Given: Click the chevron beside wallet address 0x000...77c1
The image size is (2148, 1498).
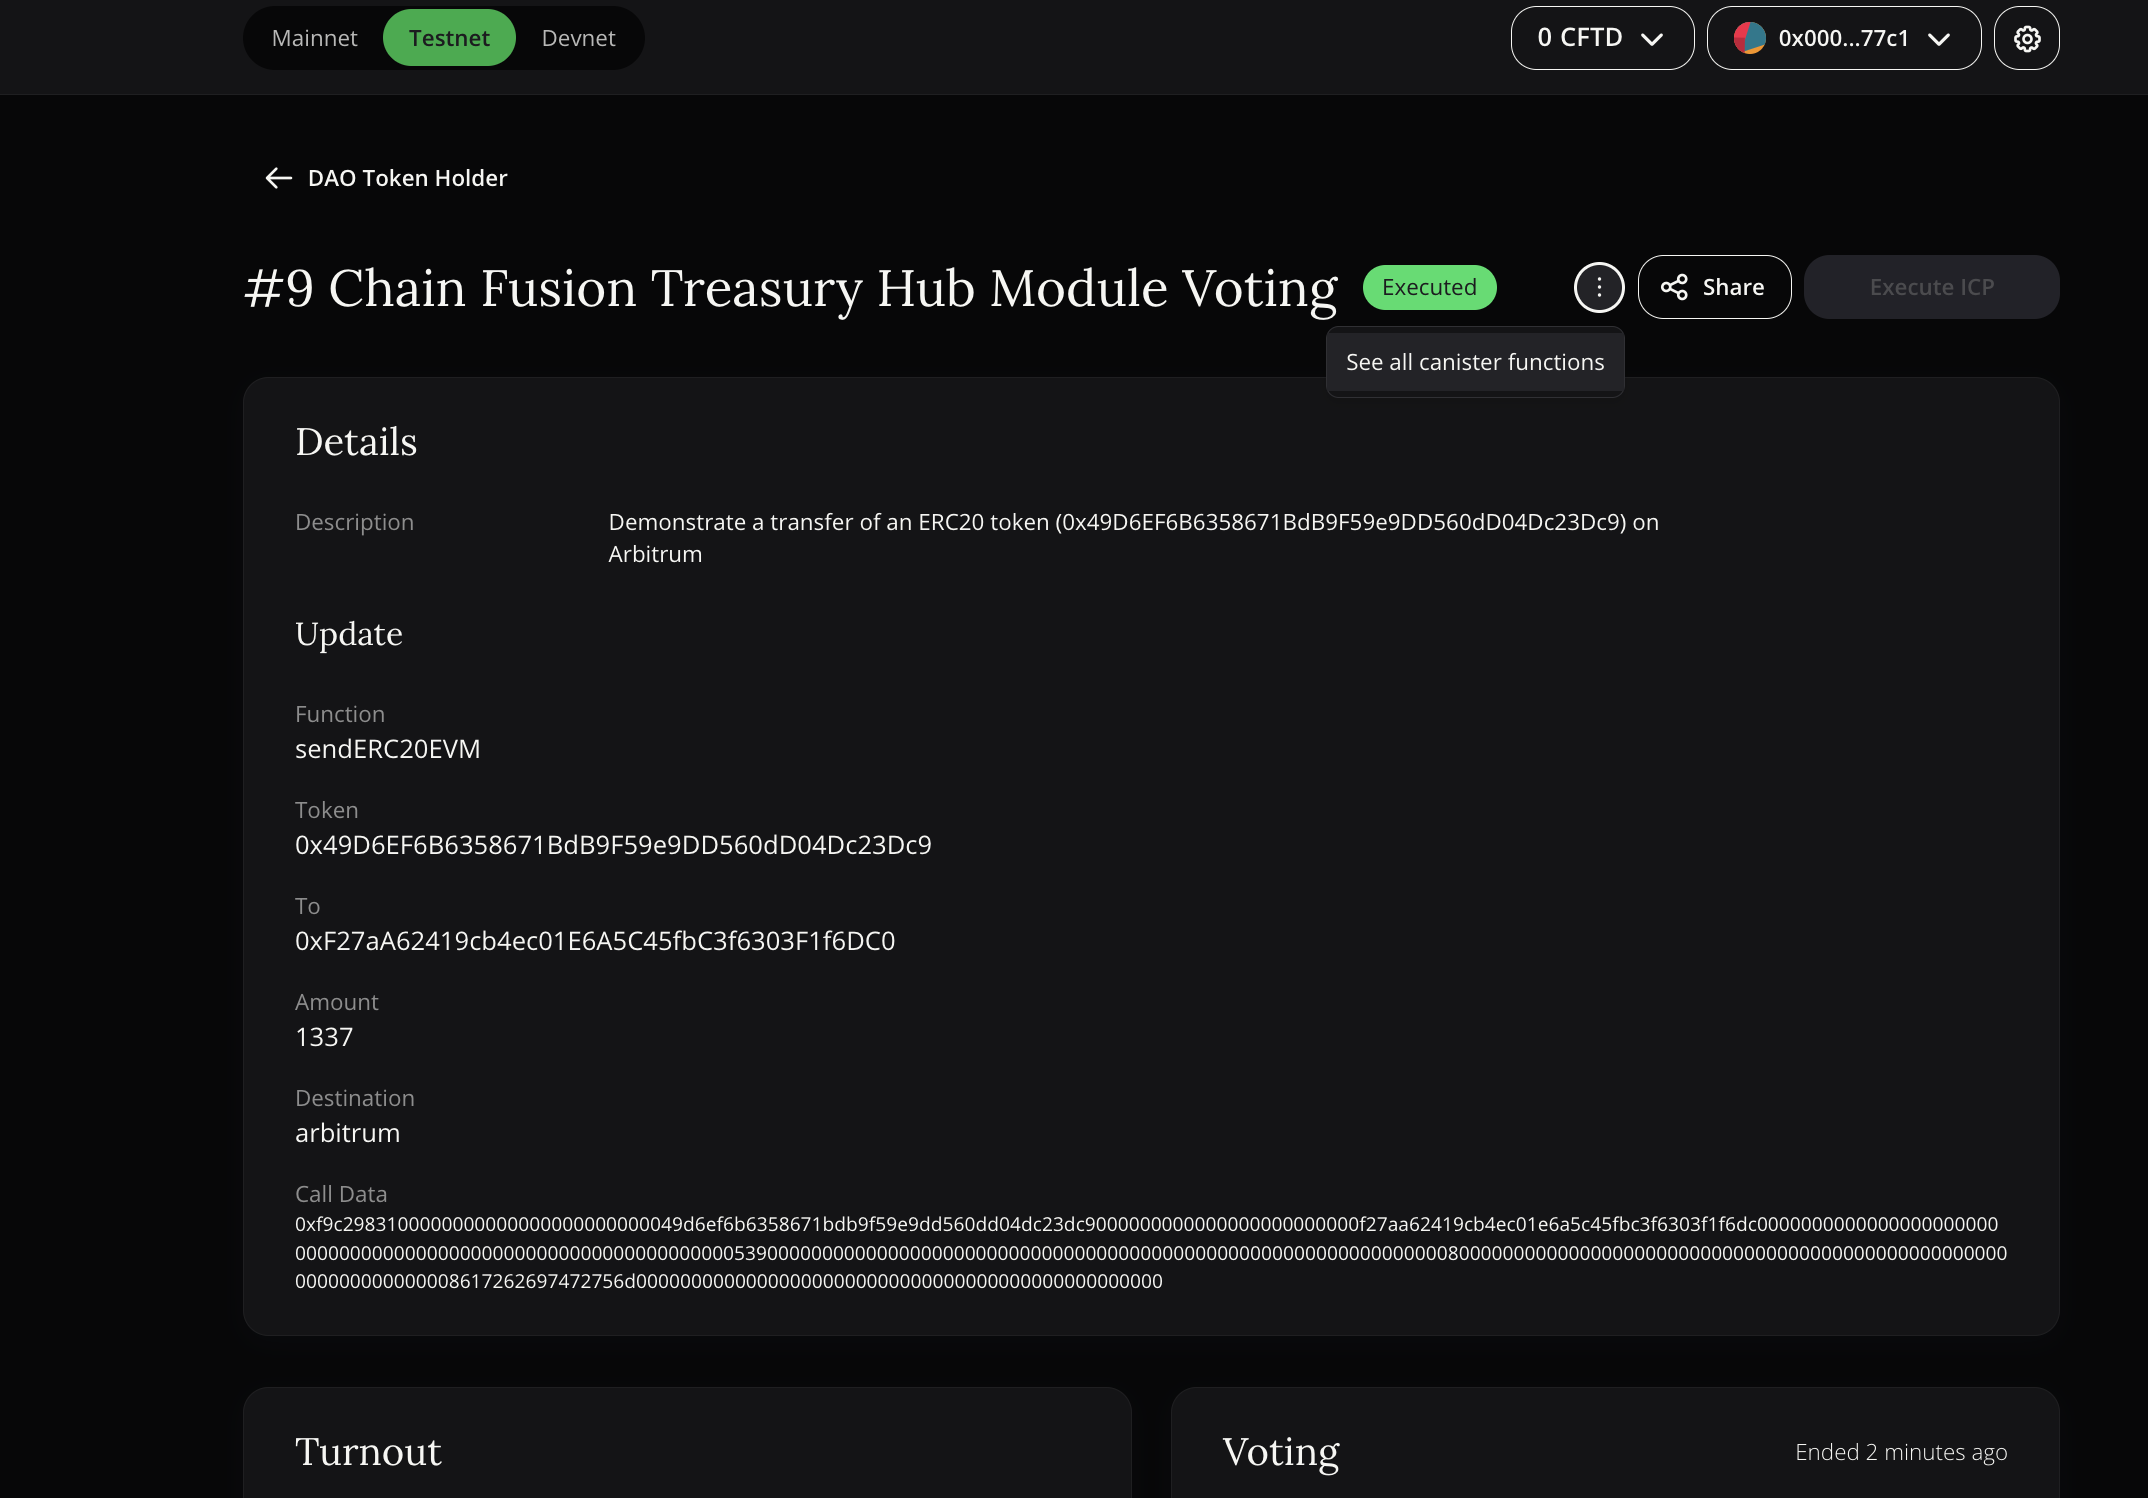Looking at the screenshot, I should coord(1939,40).
